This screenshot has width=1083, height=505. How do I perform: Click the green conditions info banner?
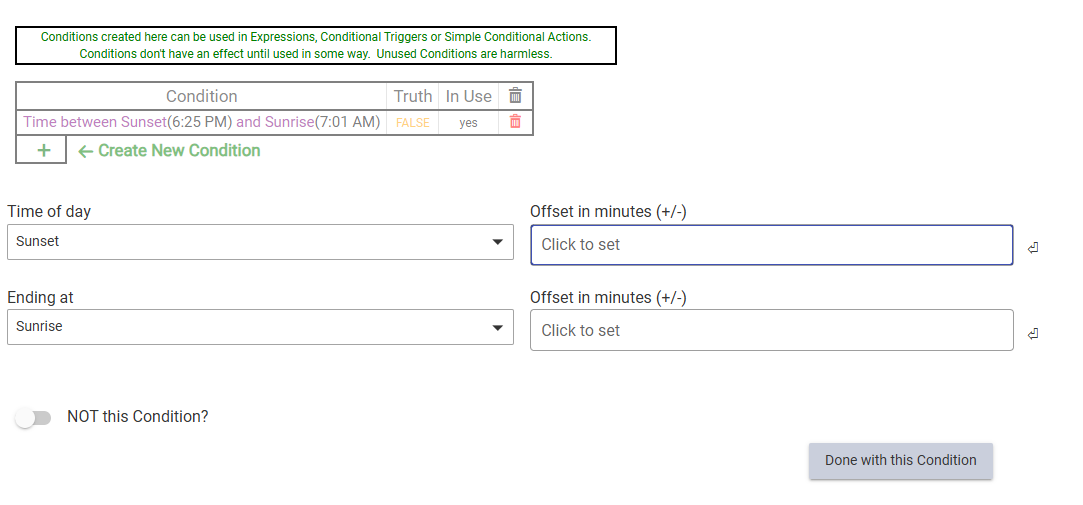(x=316, y=45)
